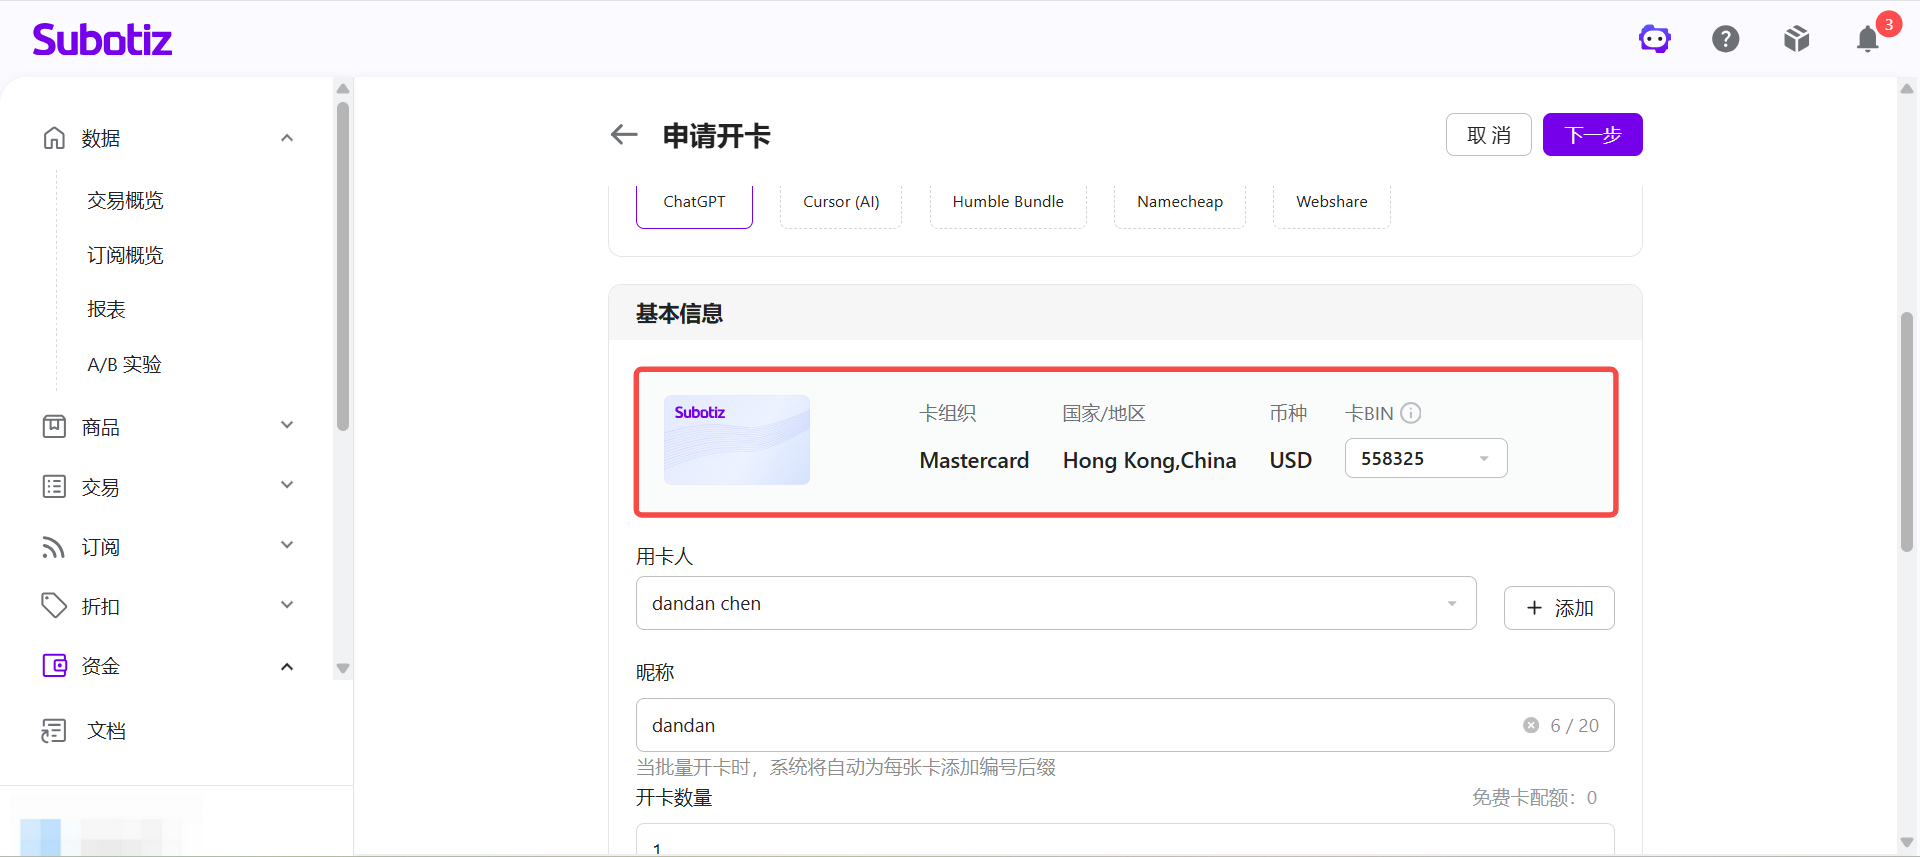Click the 商品 store icon in sidebar

(x=54, y=427)
